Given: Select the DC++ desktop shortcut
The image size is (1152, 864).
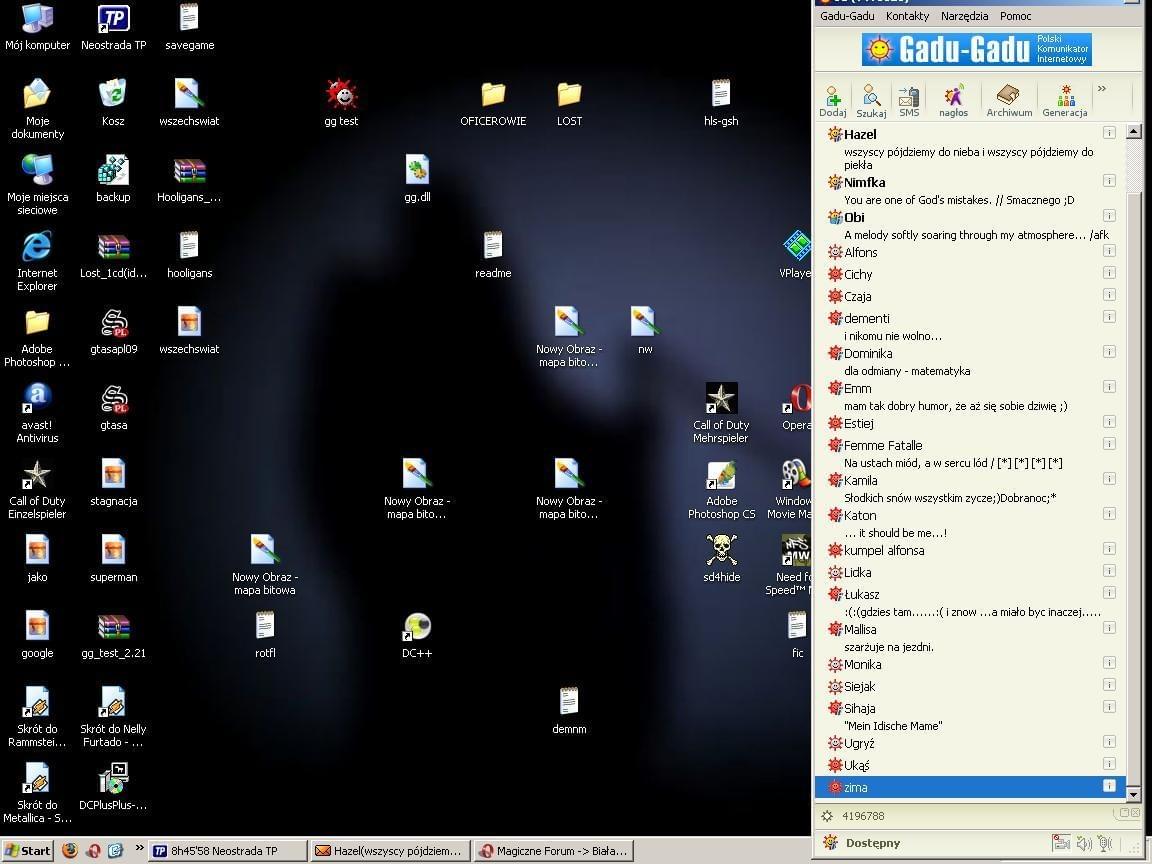Looking at the screenshot, I should (417, 635).
